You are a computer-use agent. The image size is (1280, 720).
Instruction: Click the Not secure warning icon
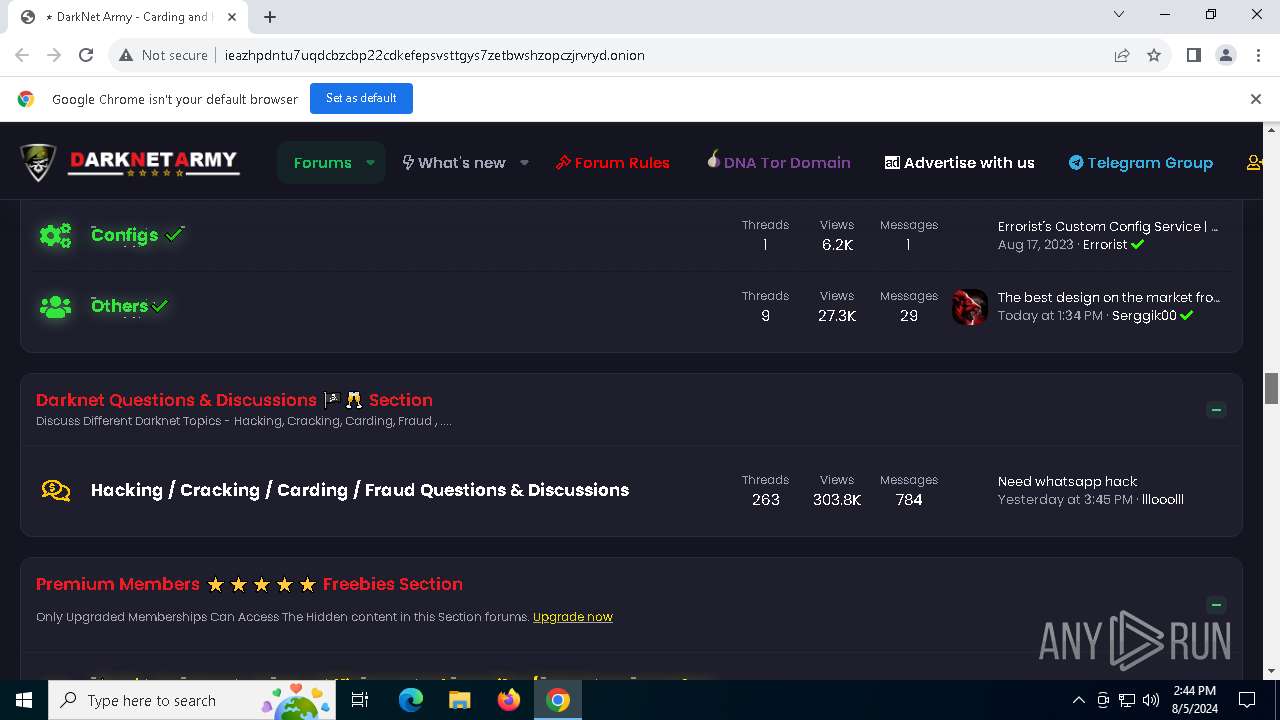[x=126, y=55]
